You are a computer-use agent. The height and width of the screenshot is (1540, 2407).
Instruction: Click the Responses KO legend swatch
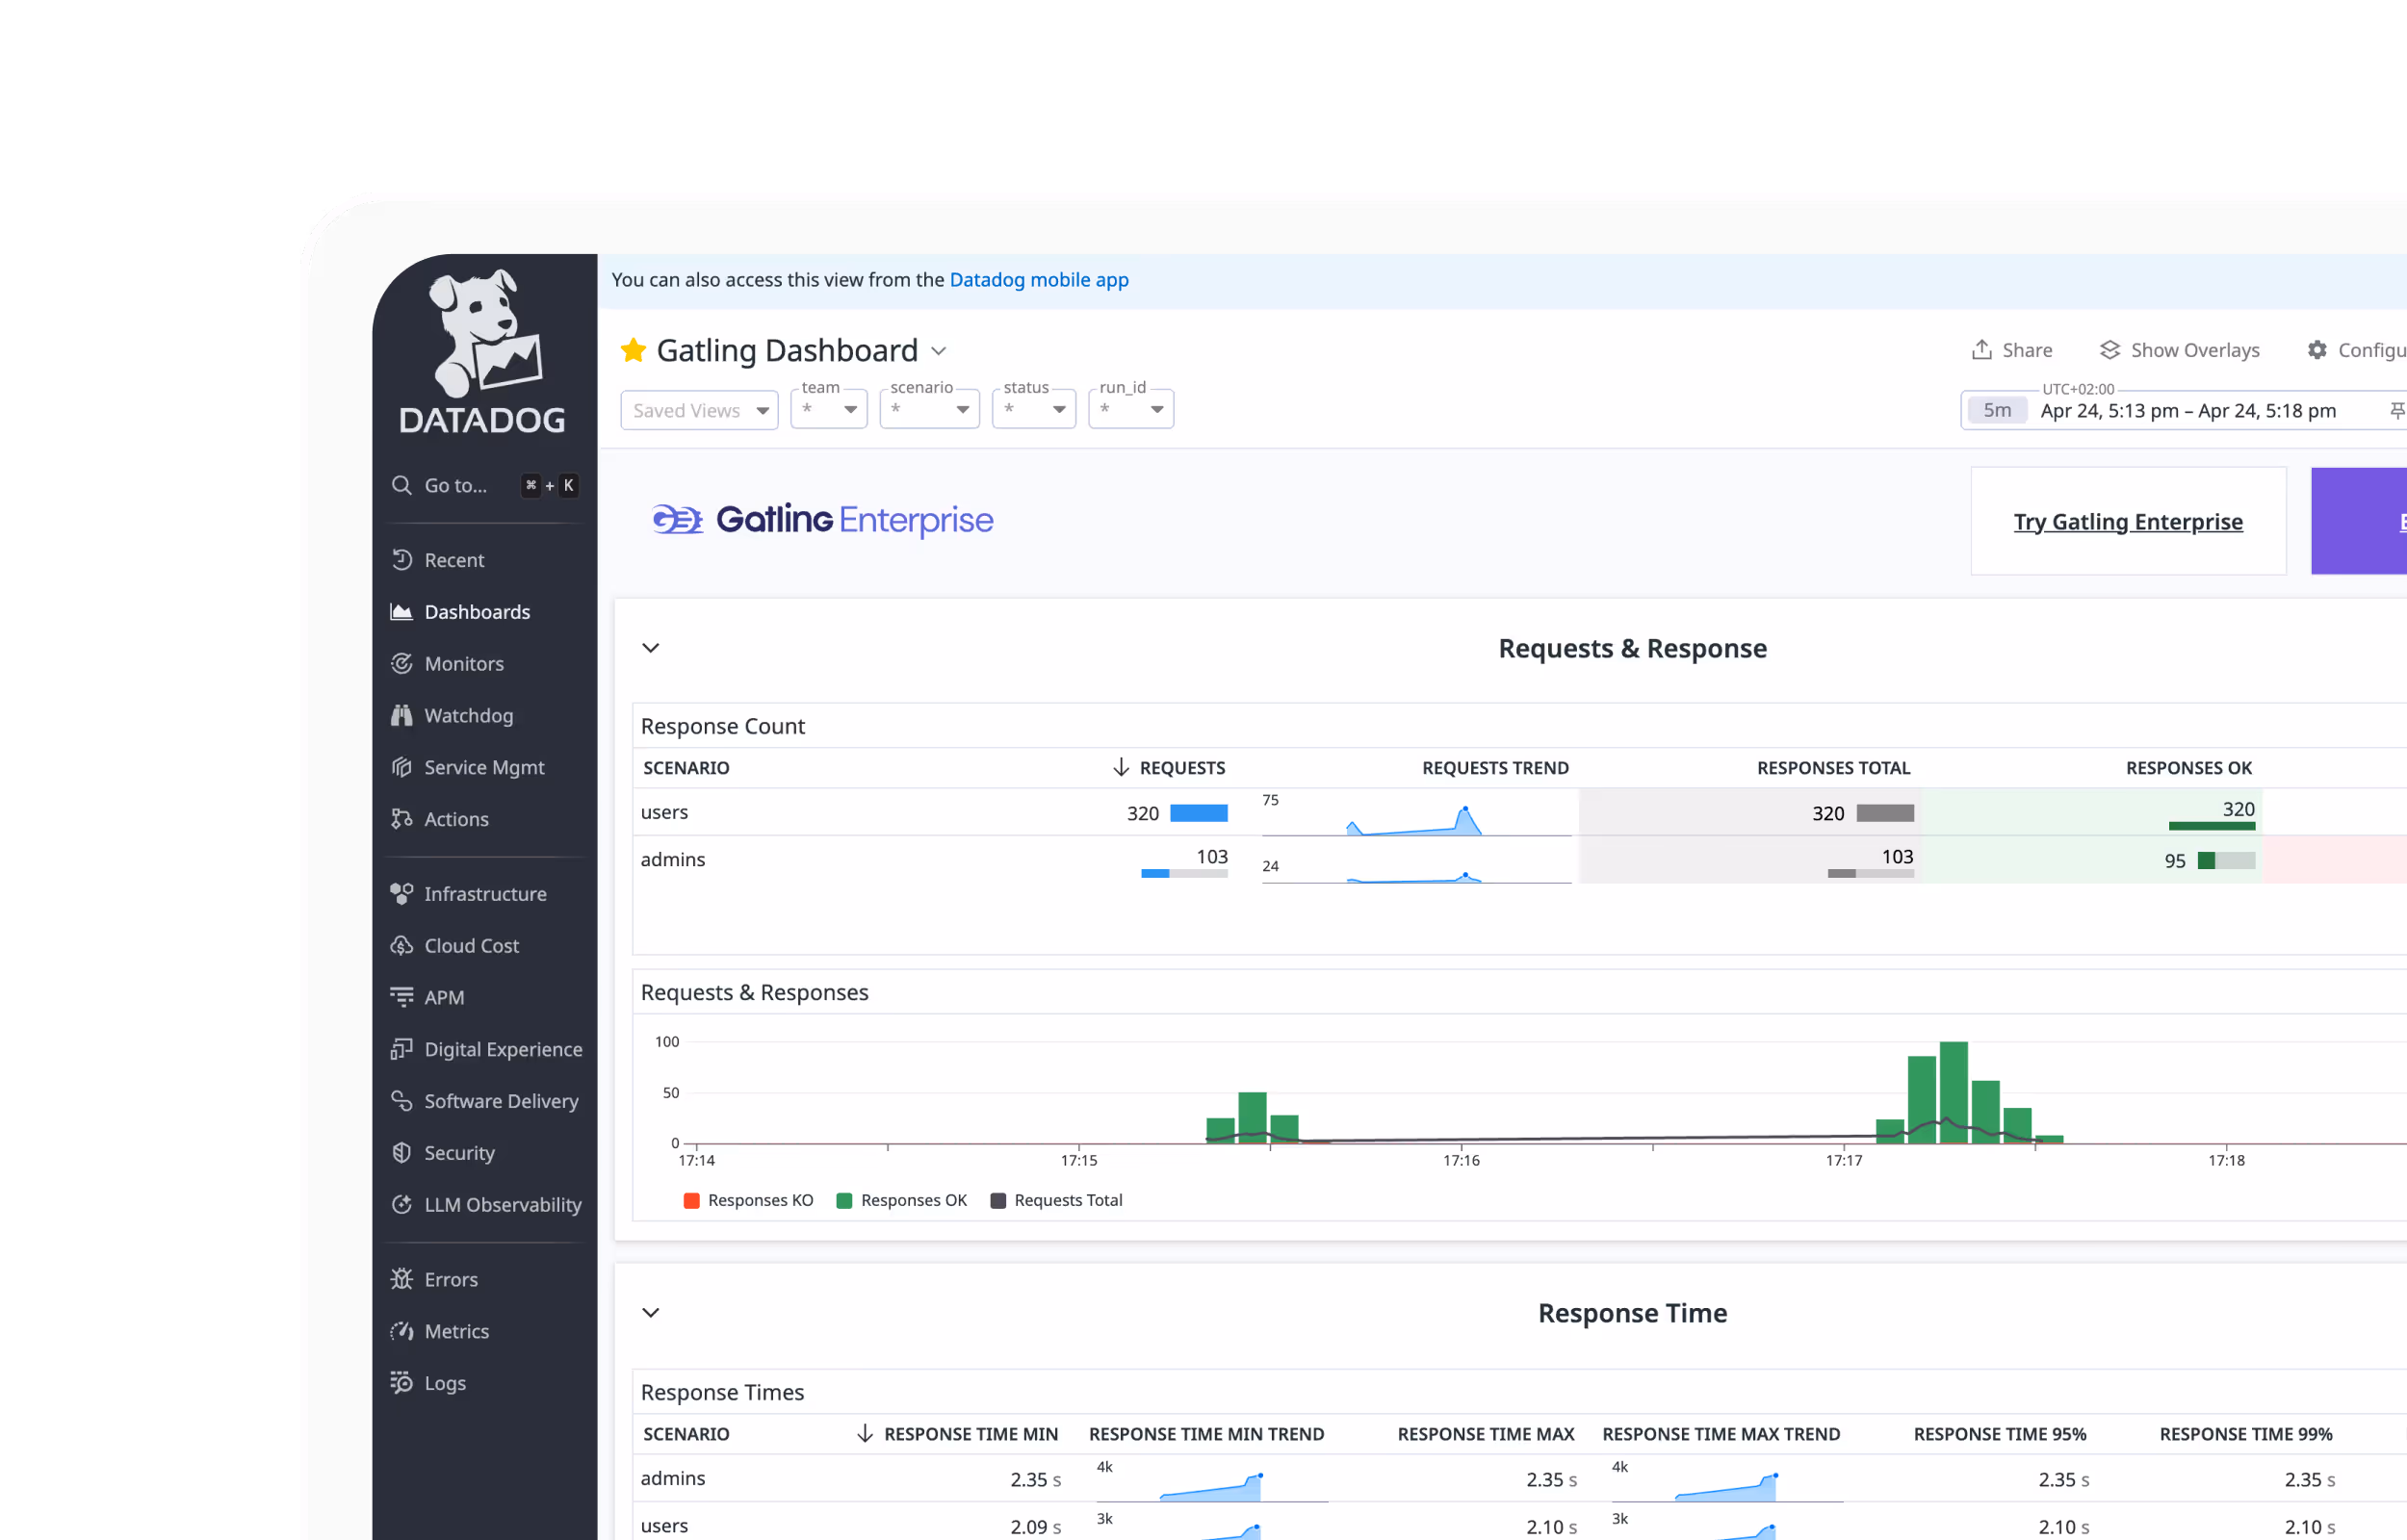[x=691, y=1201]
